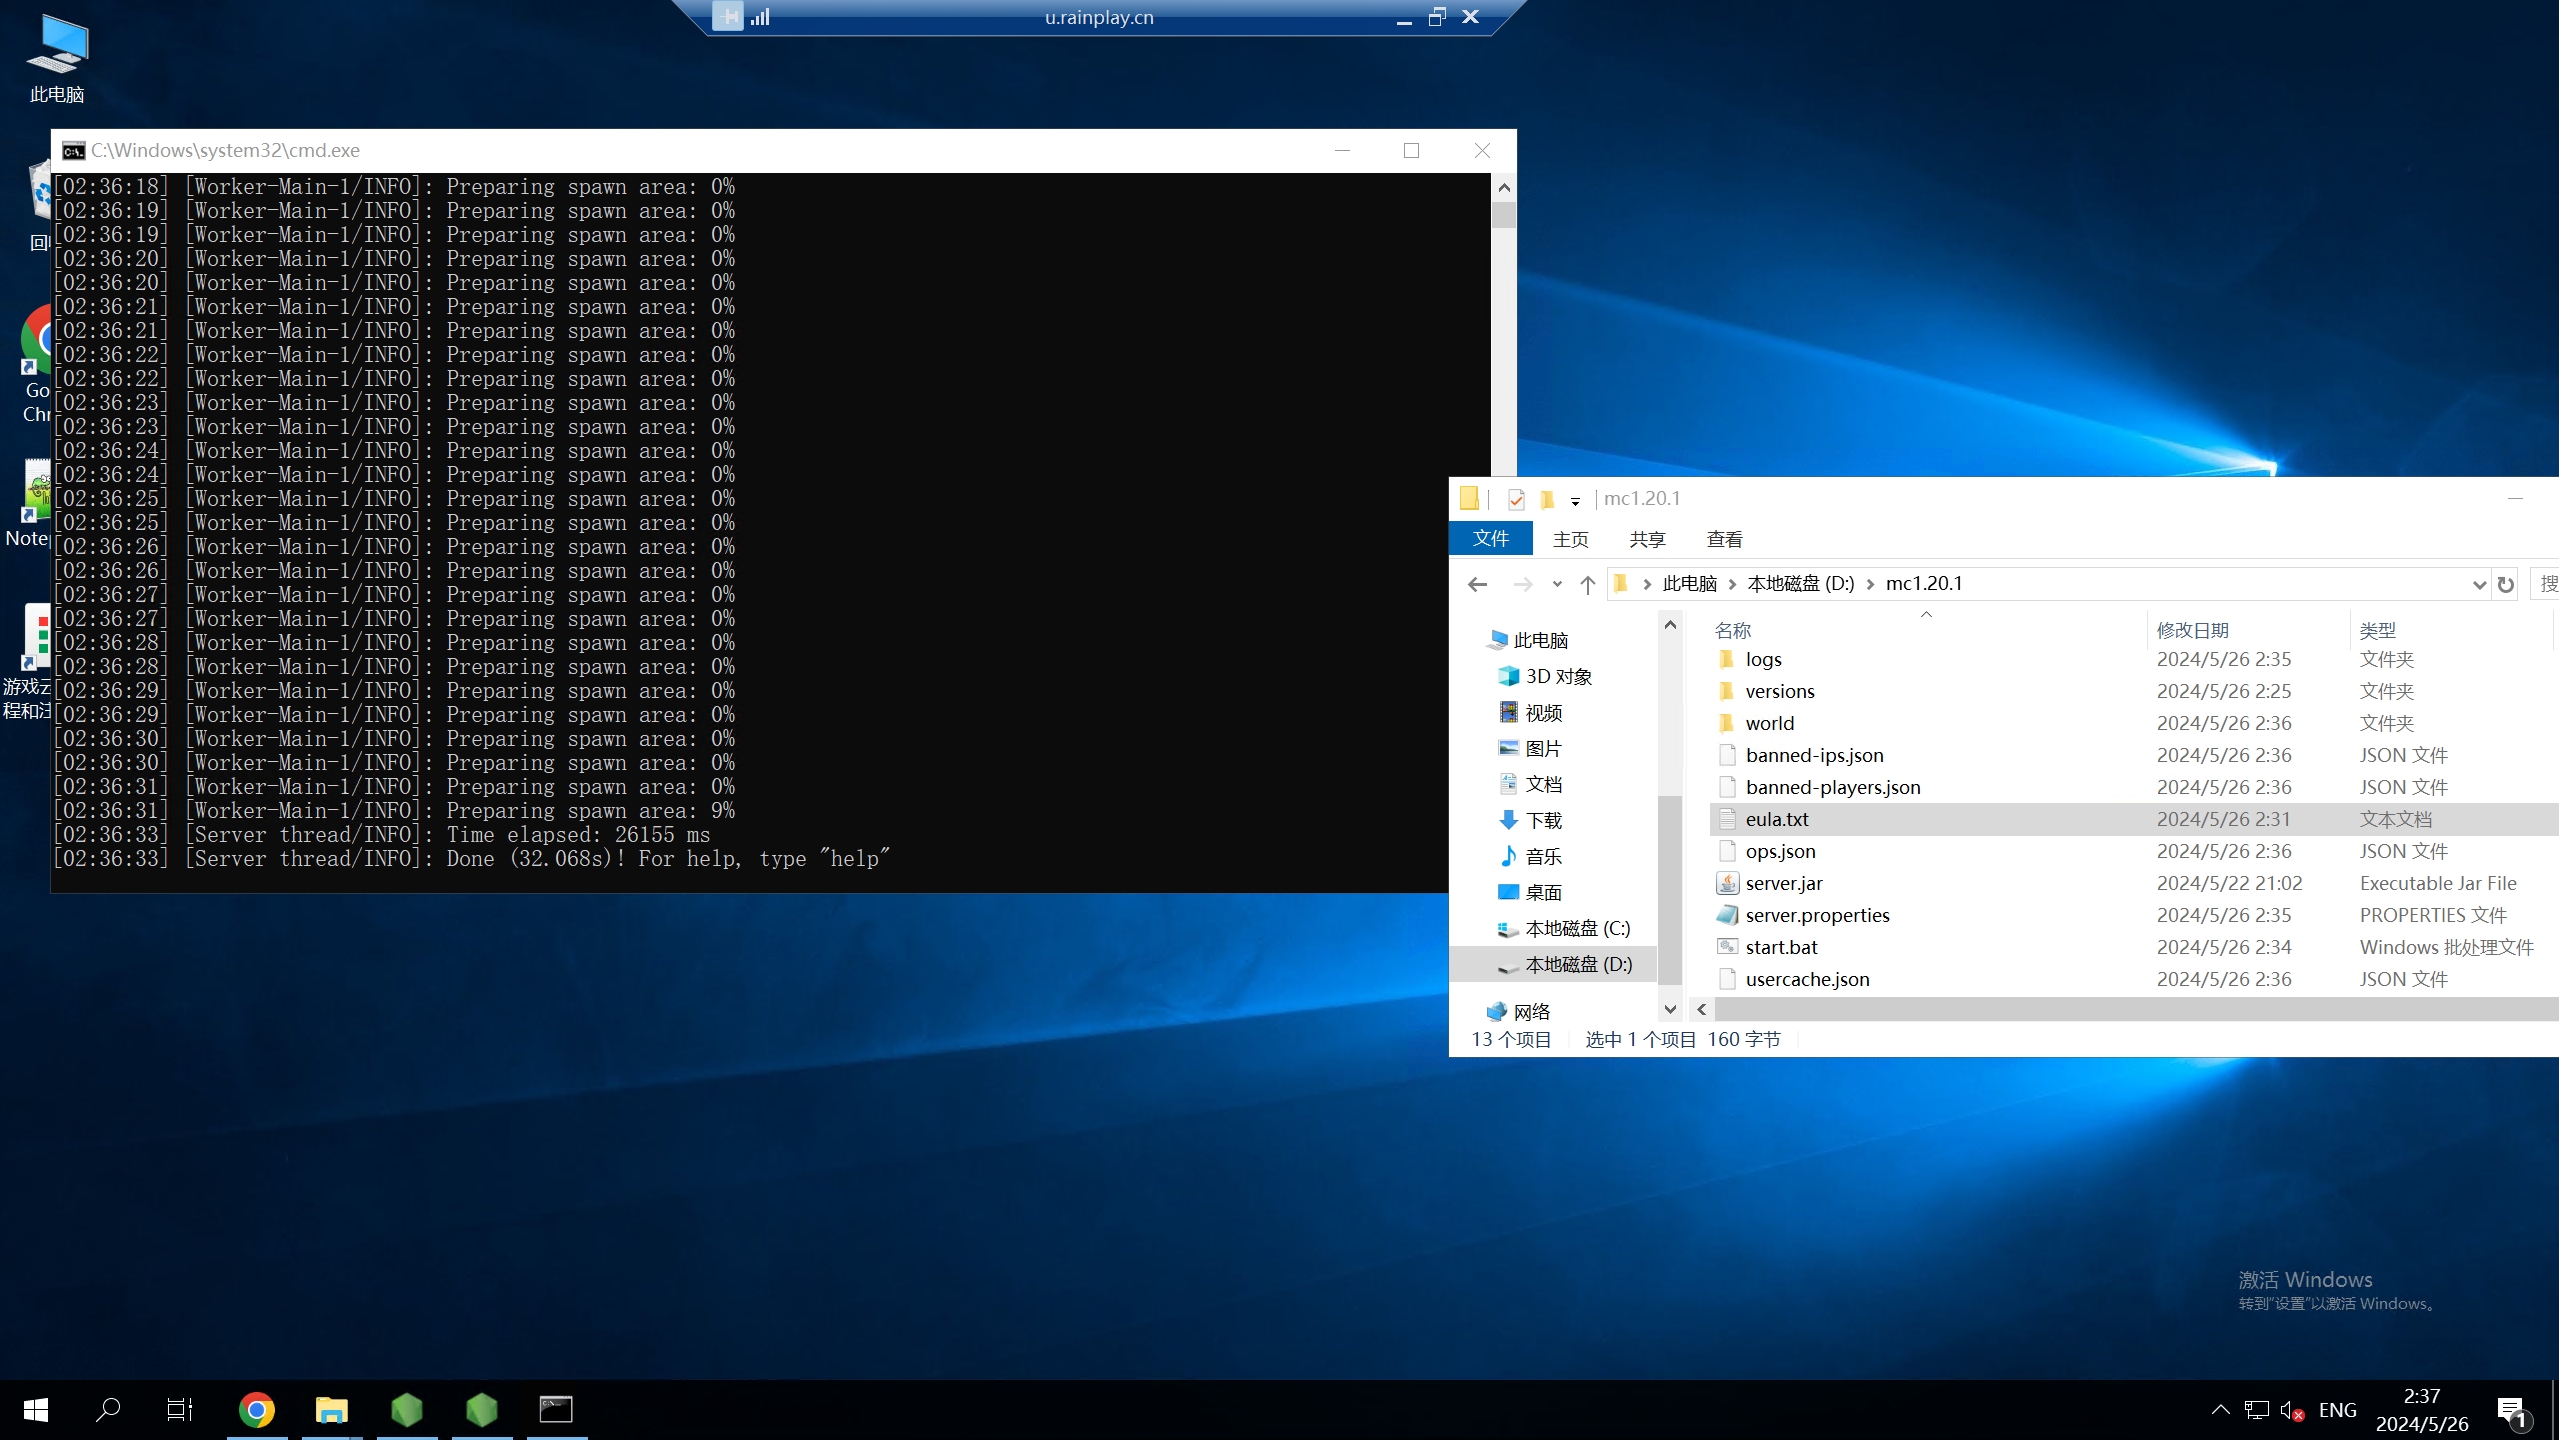The width and height of the screenshot is (2559, 1440).
Task: Click 本地磁盘 (D:) in the breadcrumb path
Action: (1800, 584)
